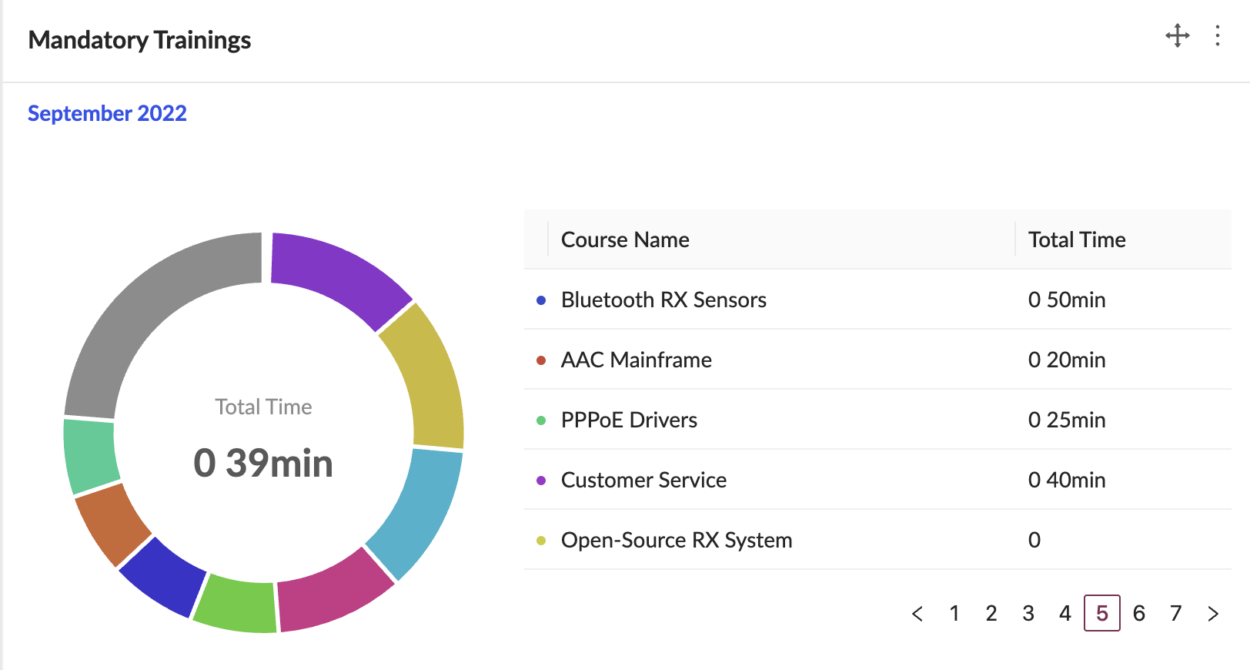The width and height of the screenshot is (1250, 670).
Task: Click the yellow legend dot for Open-Source RX System
Action: [x=541, y=541]
